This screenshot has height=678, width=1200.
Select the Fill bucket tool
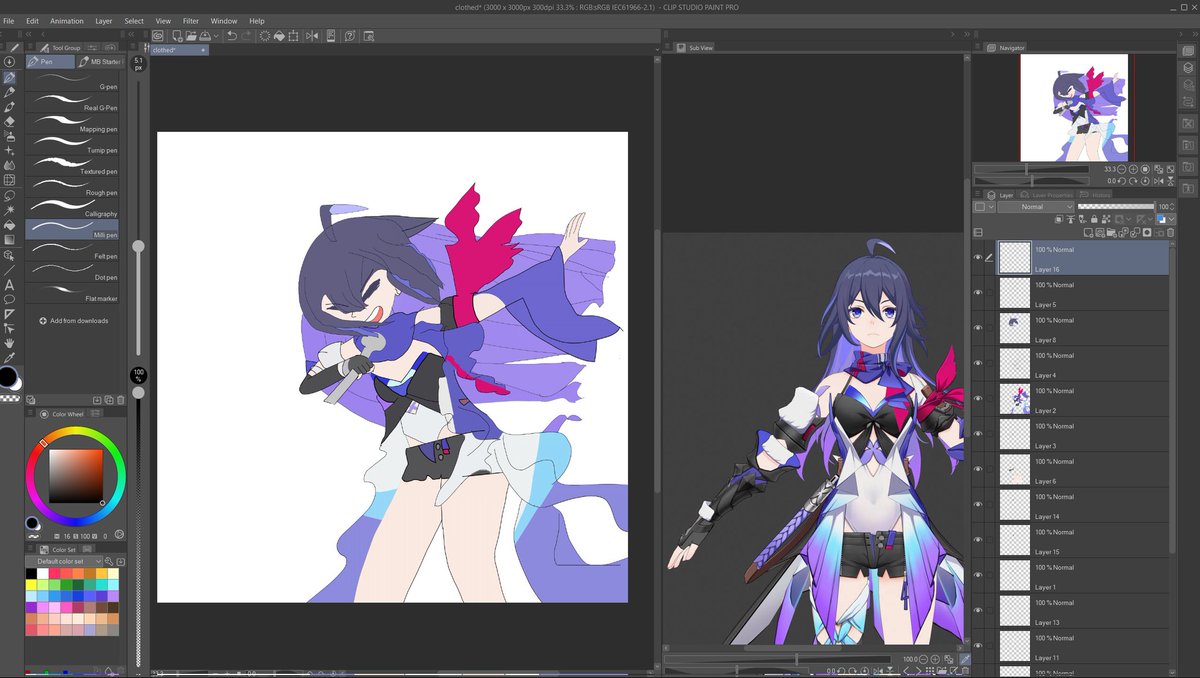point(9,225)
